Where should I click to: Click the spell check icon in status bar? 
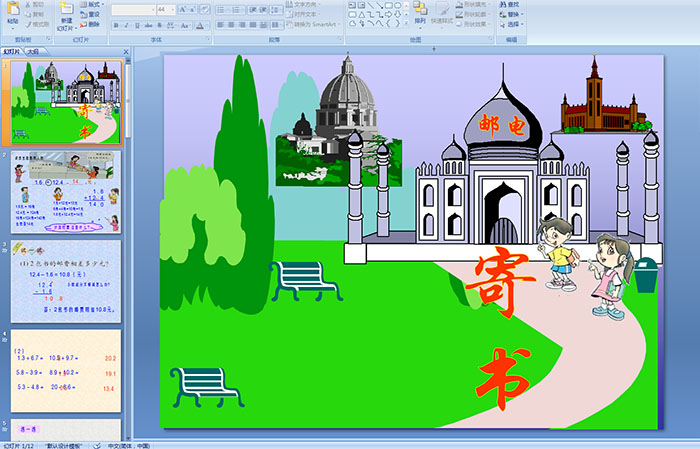97,445
